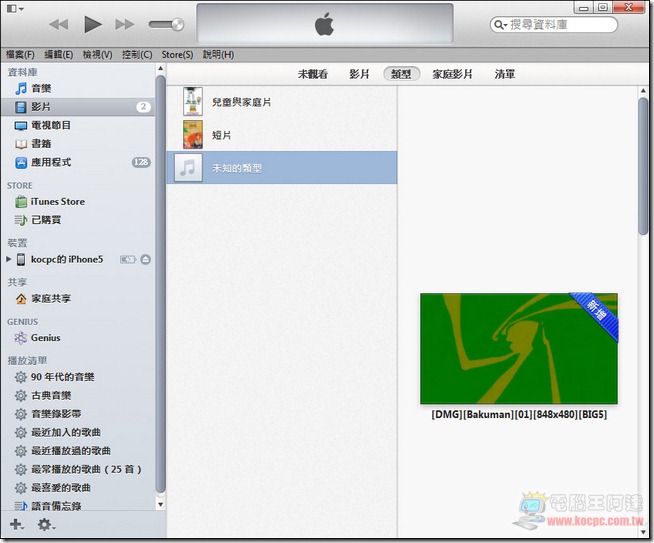Open the 應用程式 apps icon

[20, 163]
